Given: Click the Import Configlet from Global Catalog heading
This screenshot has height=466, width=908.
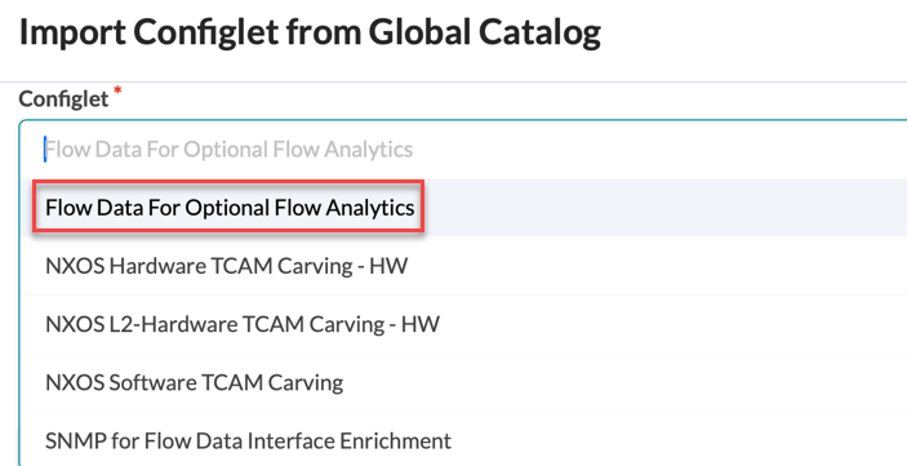Looking at the screenshot, I should point(310,33).
